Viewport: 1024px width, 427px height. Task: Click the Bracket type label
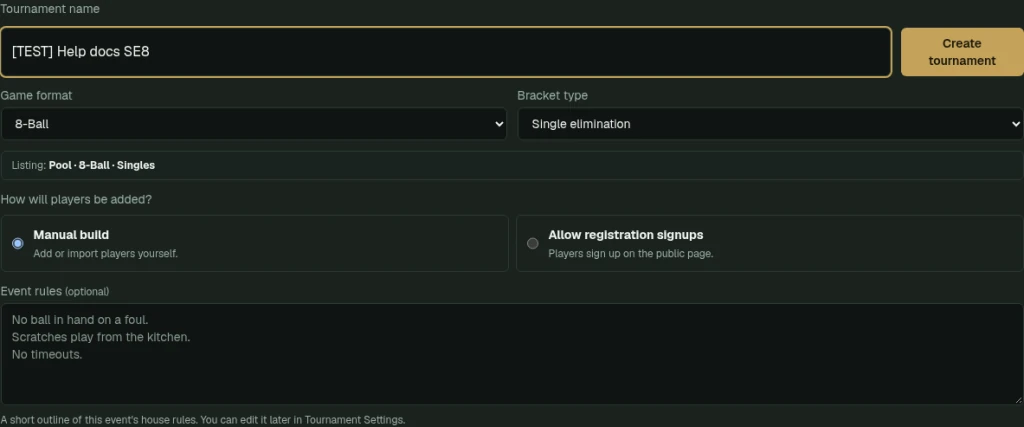[x=552, y=95]
